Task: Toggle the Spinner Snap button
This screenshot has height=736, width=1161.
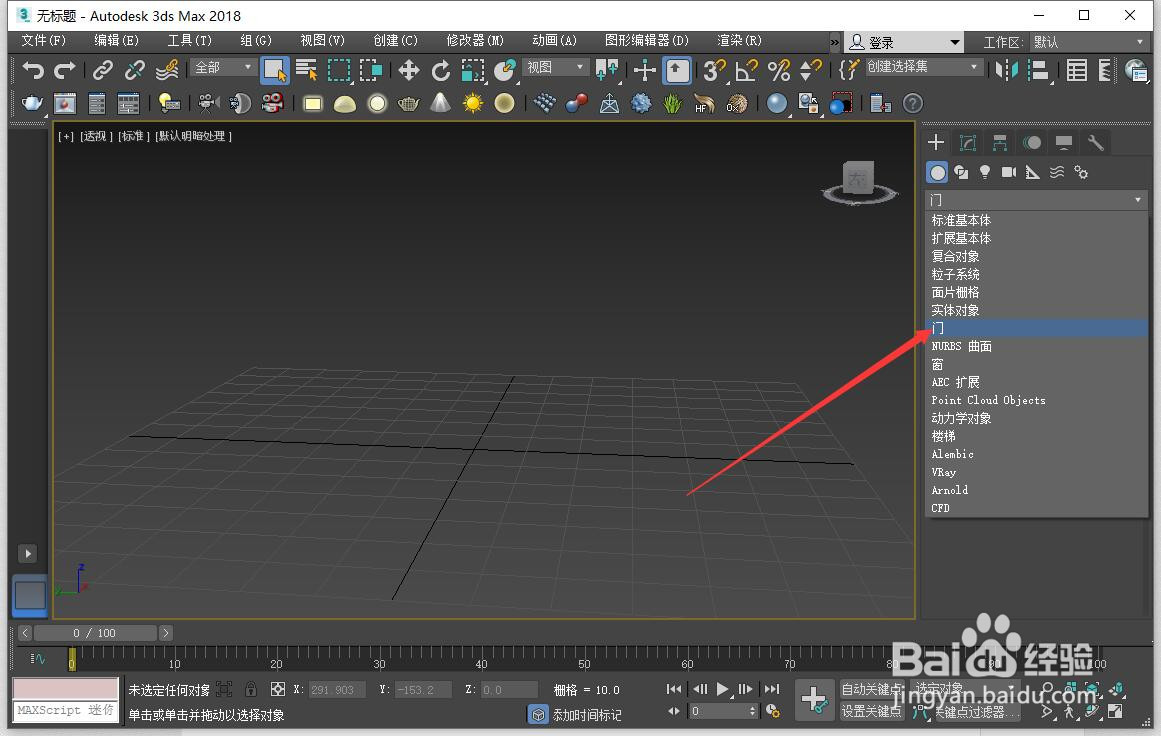Action: pos(811,70)
